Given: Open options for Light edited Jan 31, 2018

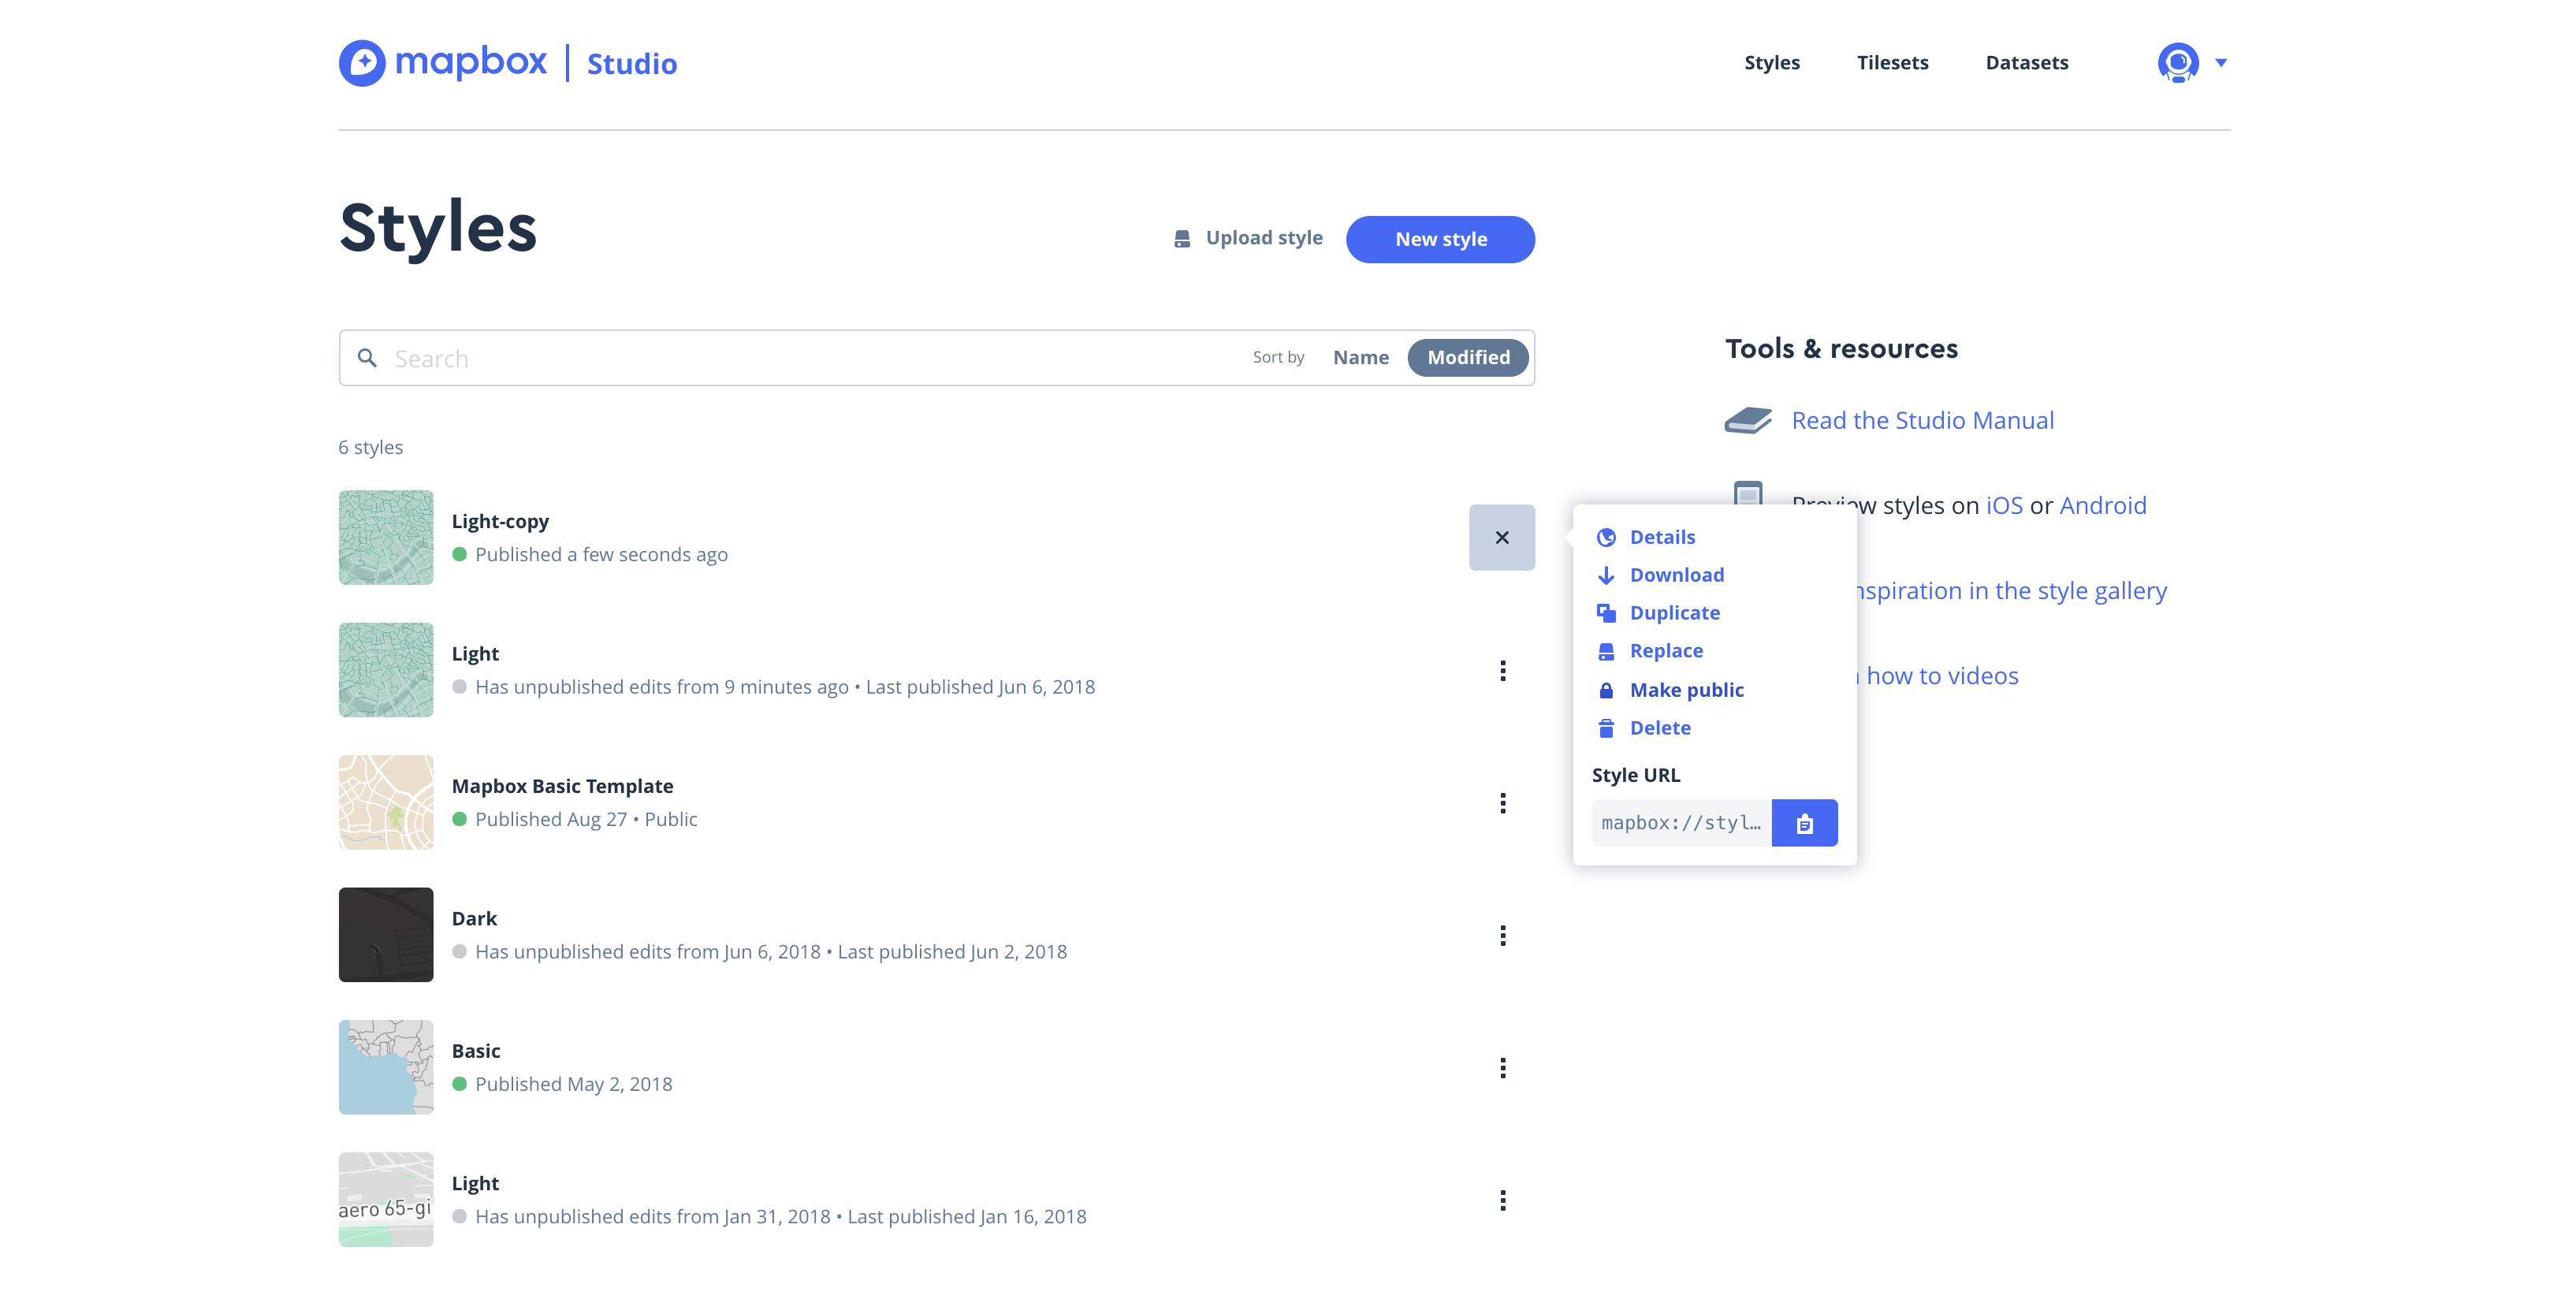Looking at the screenshot, I should click(x=1502, y=1200).
